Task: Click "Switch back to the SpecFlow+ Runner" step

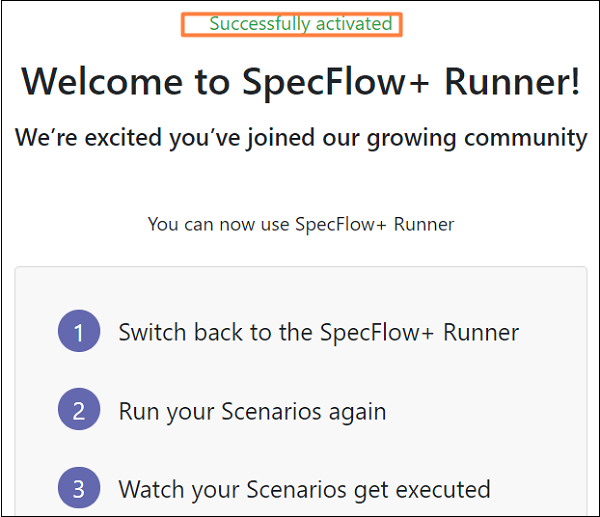Action: click(x=318, y=332)
